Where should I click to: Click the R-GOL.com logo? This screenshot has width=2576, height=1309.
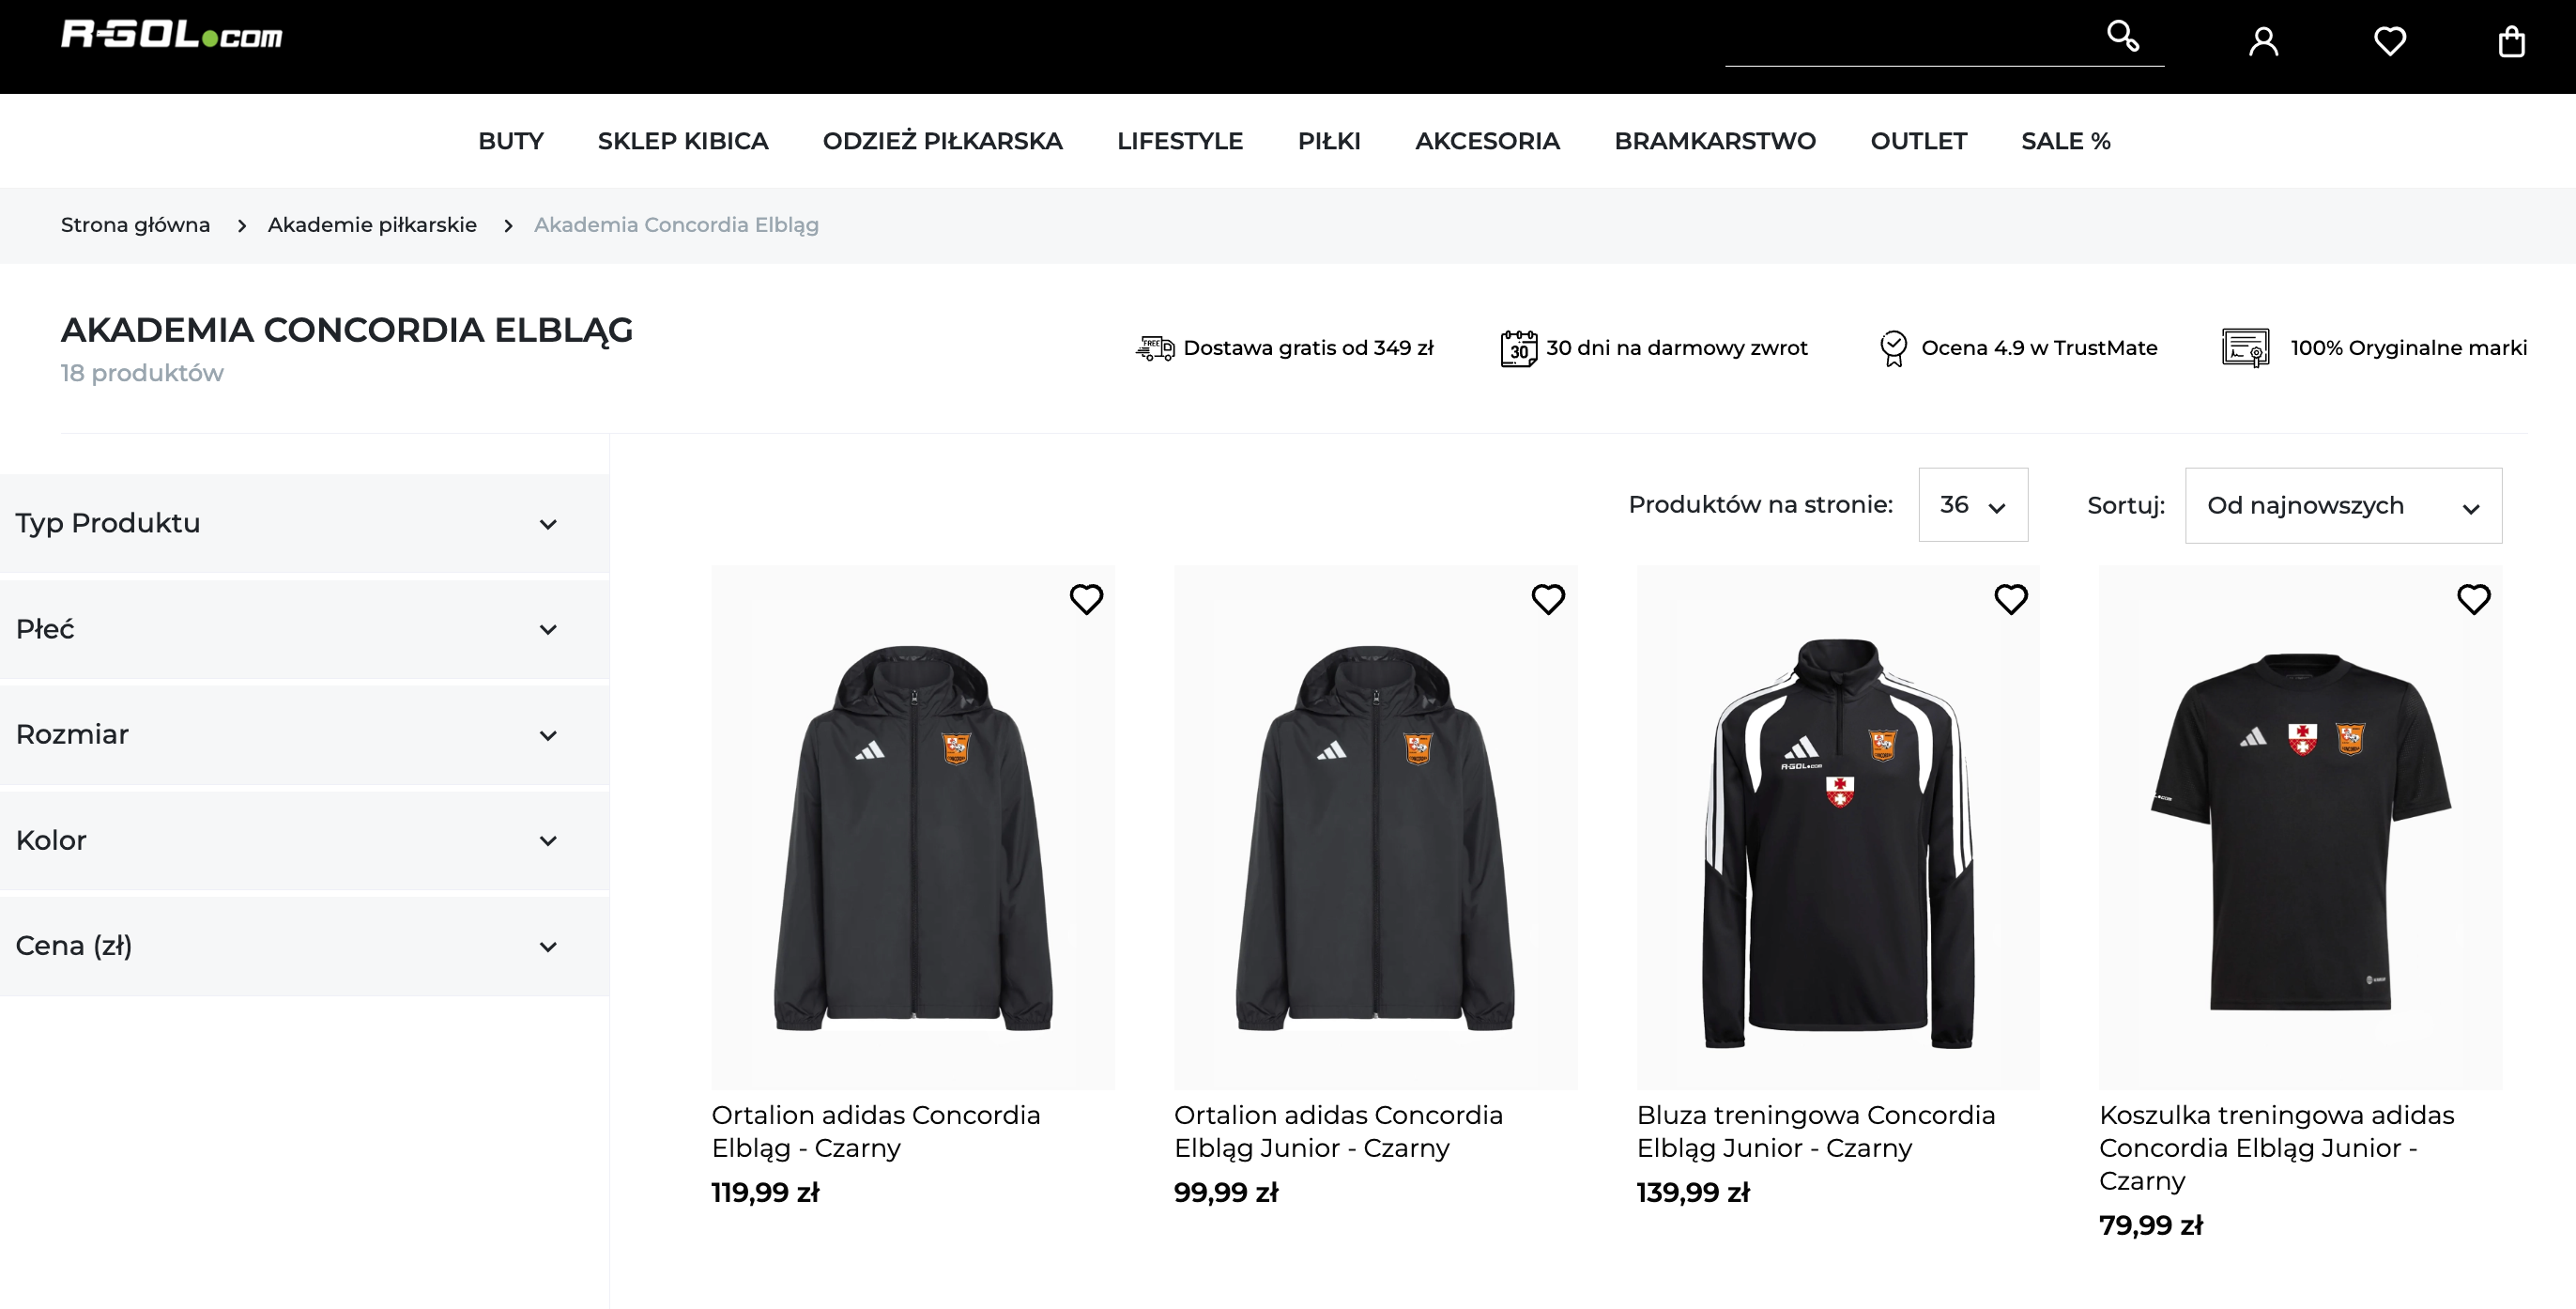[x=172, y=35]
